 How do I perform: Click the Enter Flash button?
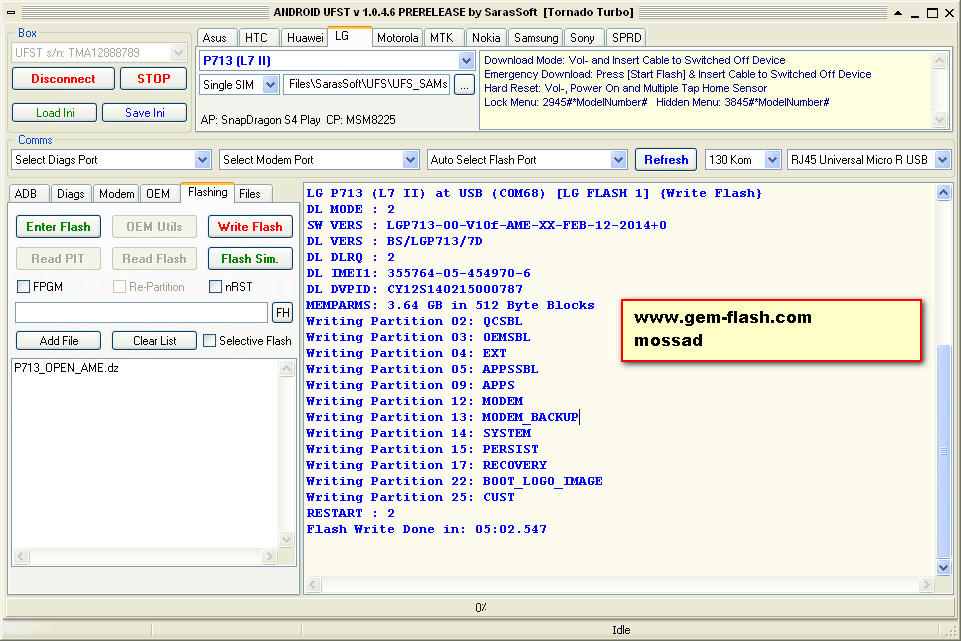pyautogui.click(x=58, y=227)
